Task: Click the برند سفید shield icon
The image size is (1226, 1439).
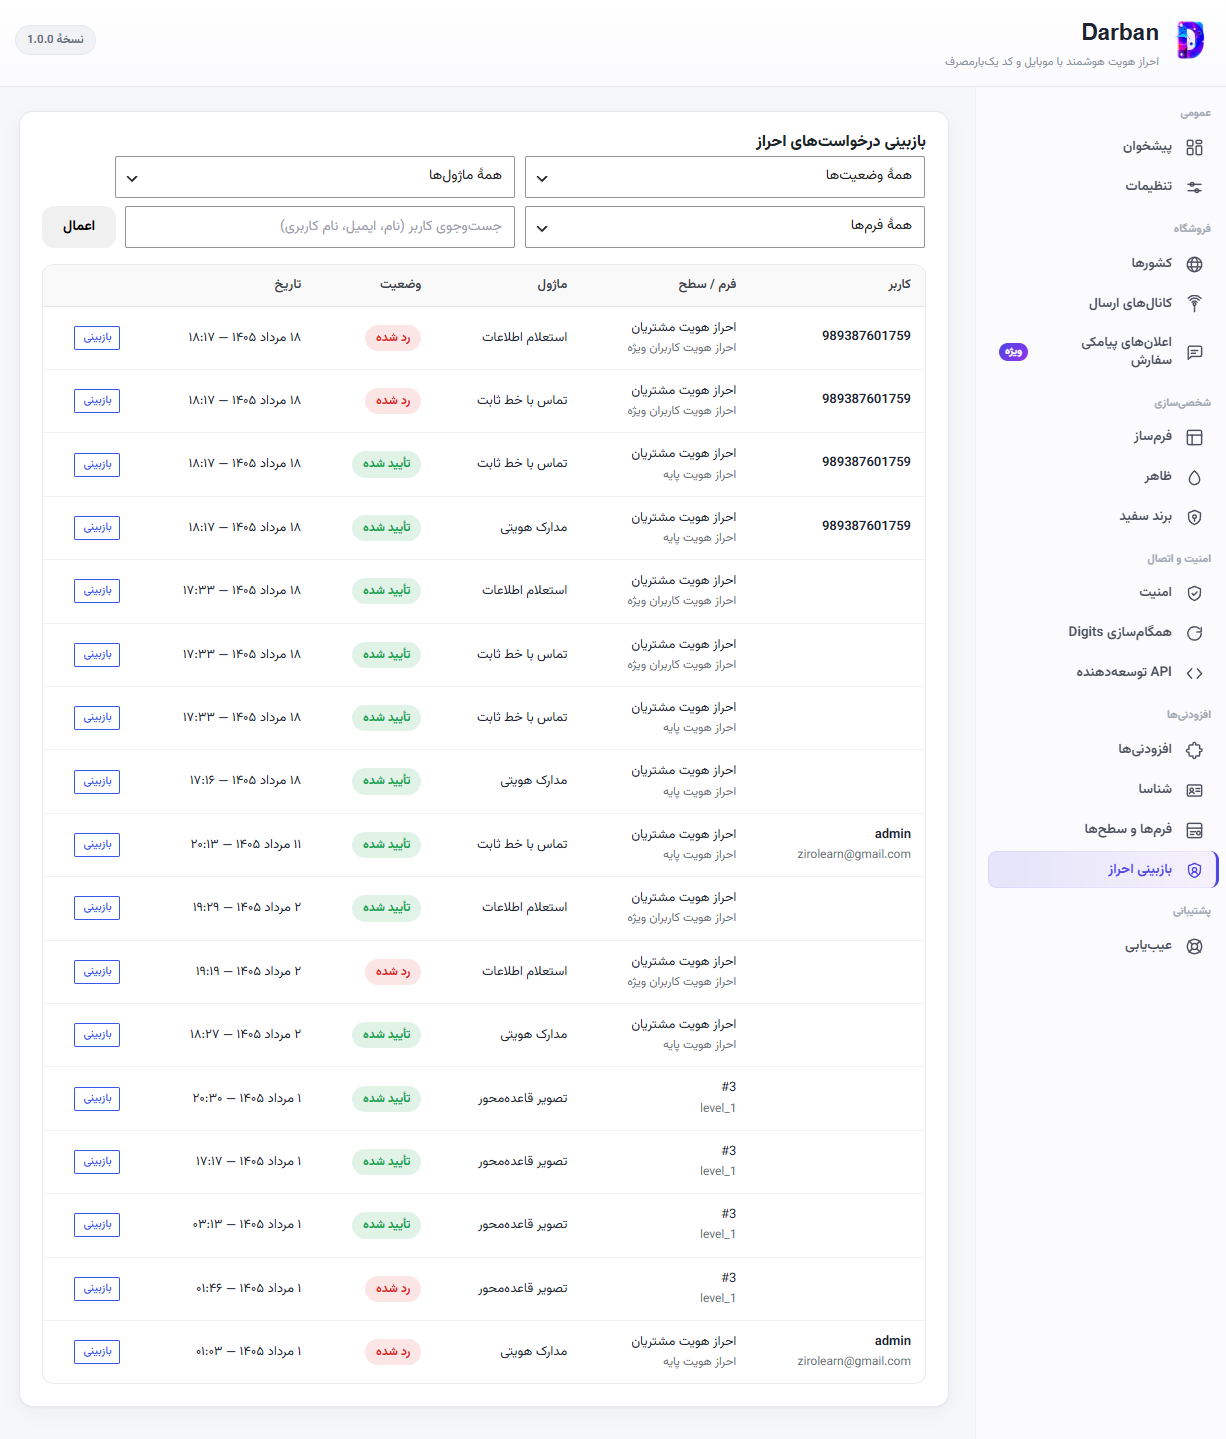Action: [x=1194, y=517]
